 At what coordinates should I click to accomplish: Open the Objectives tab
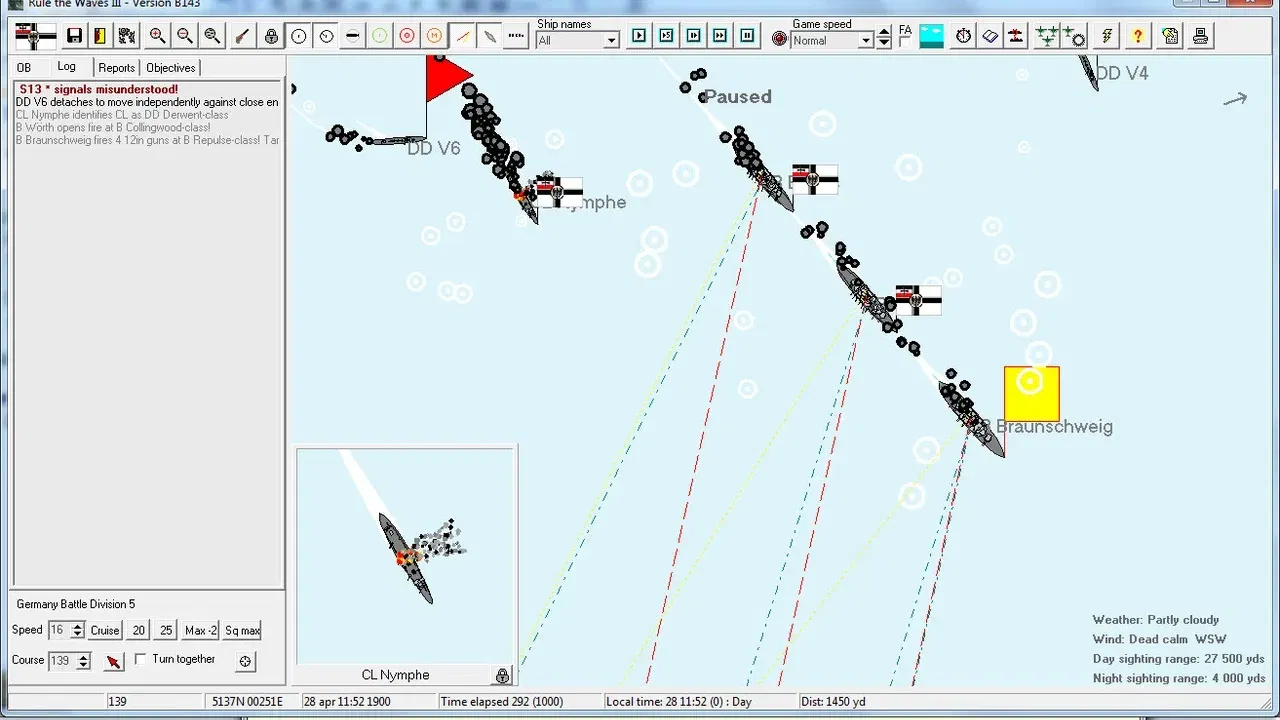point(170,67)
